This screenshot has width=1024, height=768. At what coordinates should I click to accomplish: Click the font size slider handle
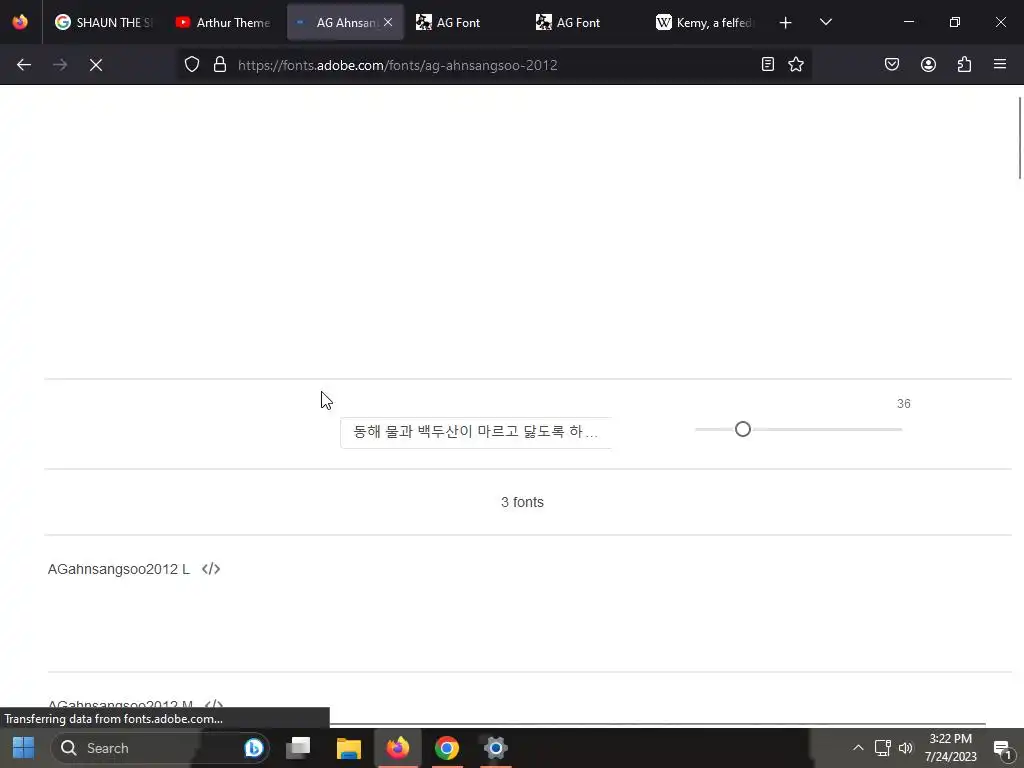[743, 429]
